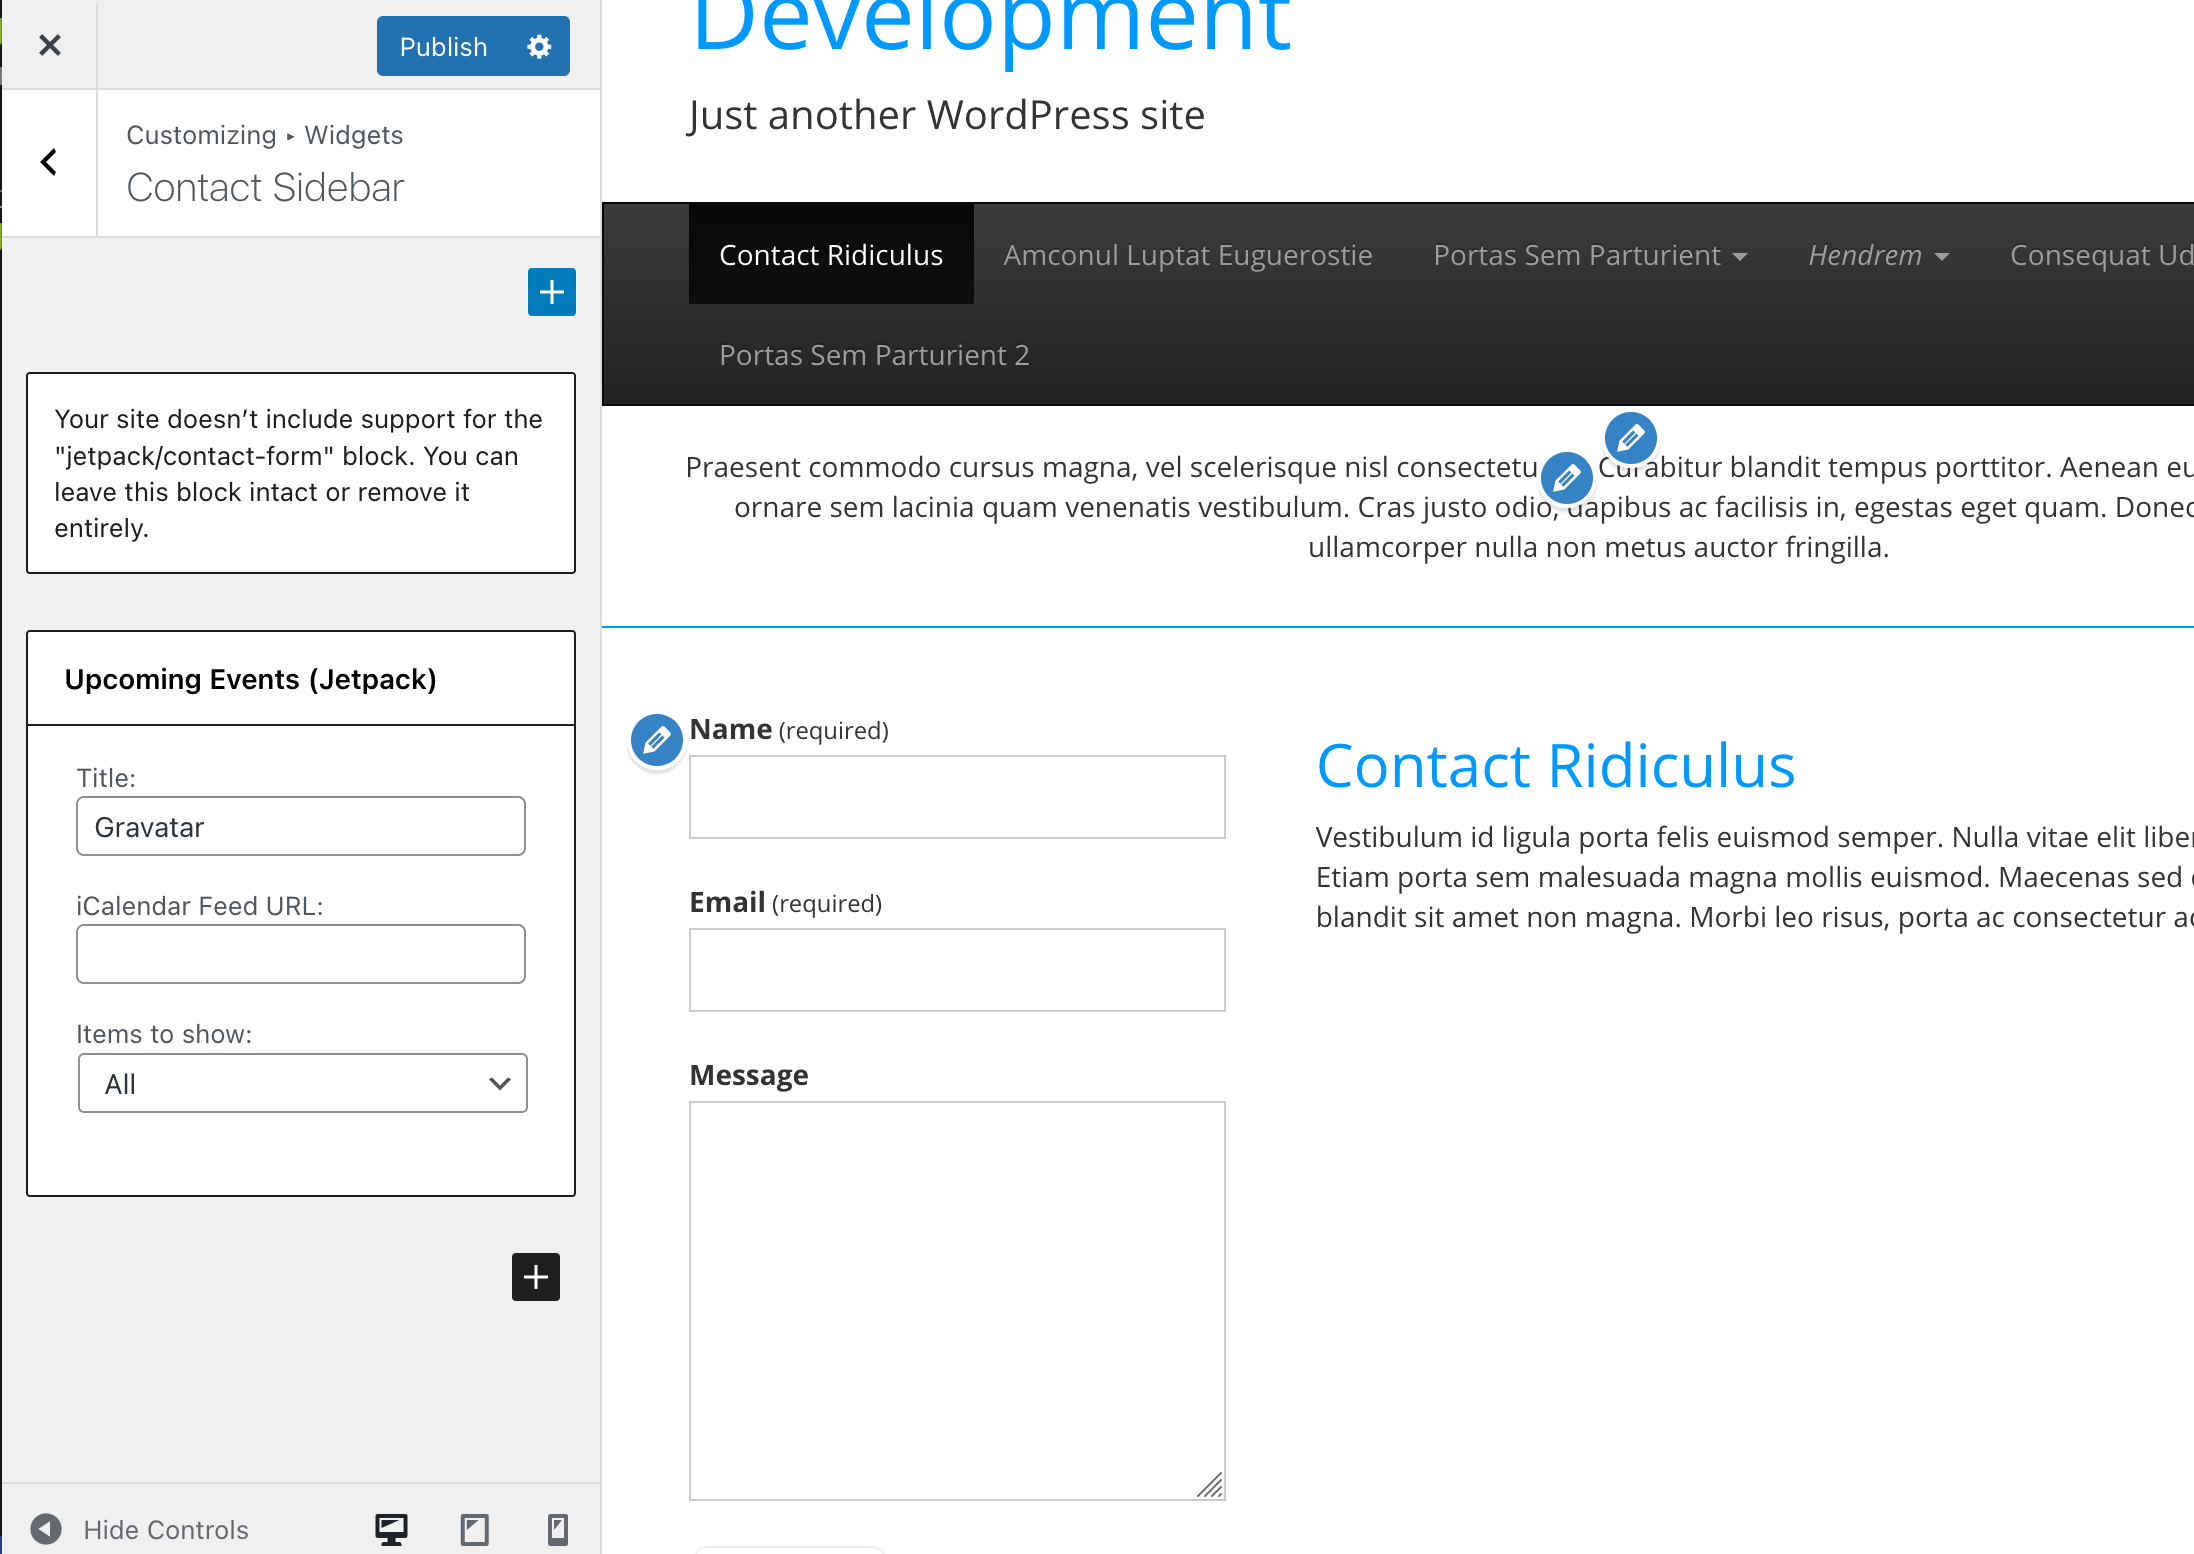
Task: Open publish settings via the gear icon
Action: pos(538,46)
